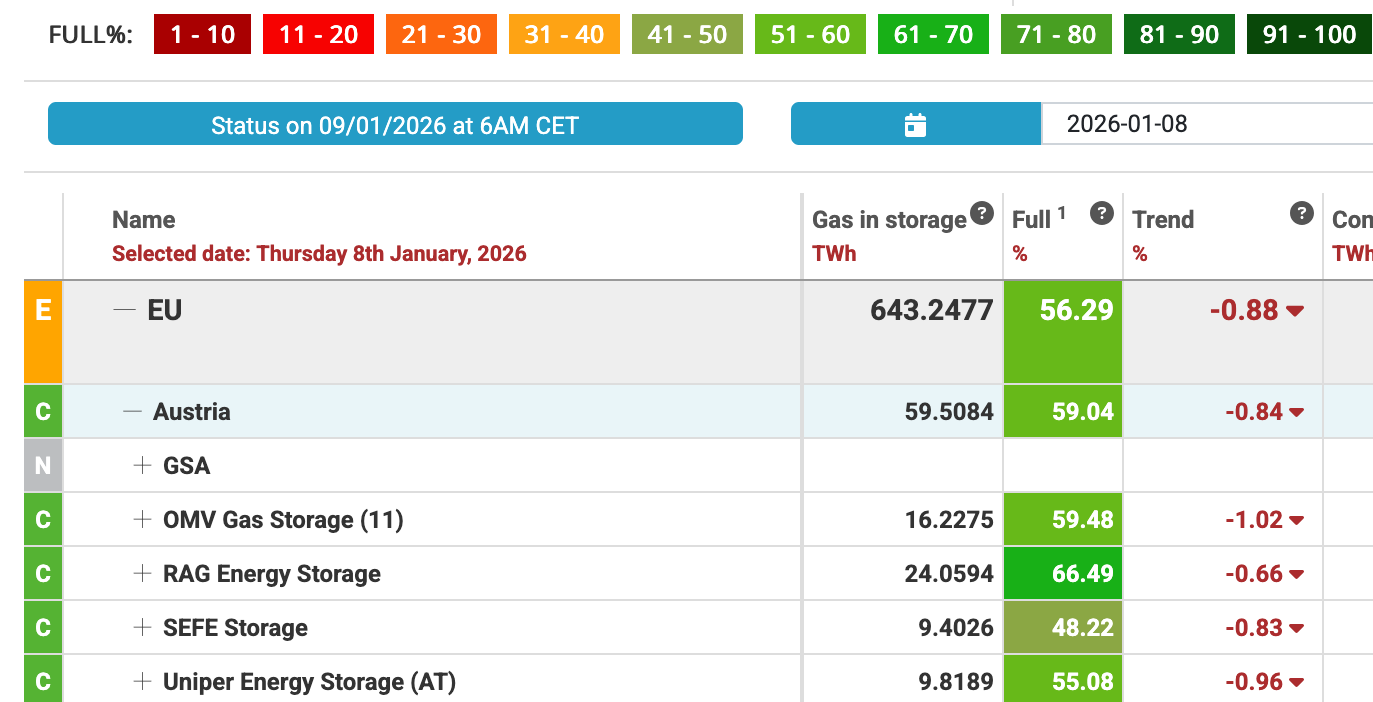
Task: Expand the GSA row
Action: [x=143, y=465]
